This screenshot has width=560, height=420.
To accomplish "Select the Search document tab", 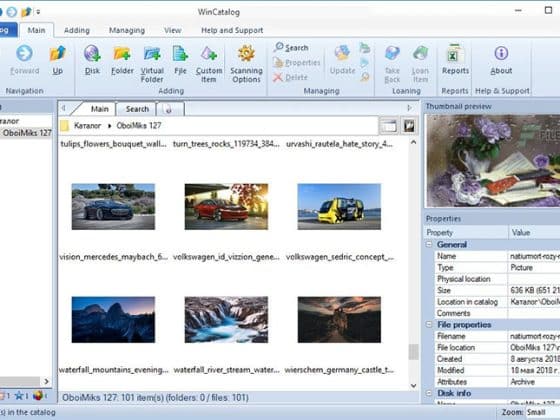I will (x=137, y=109).
